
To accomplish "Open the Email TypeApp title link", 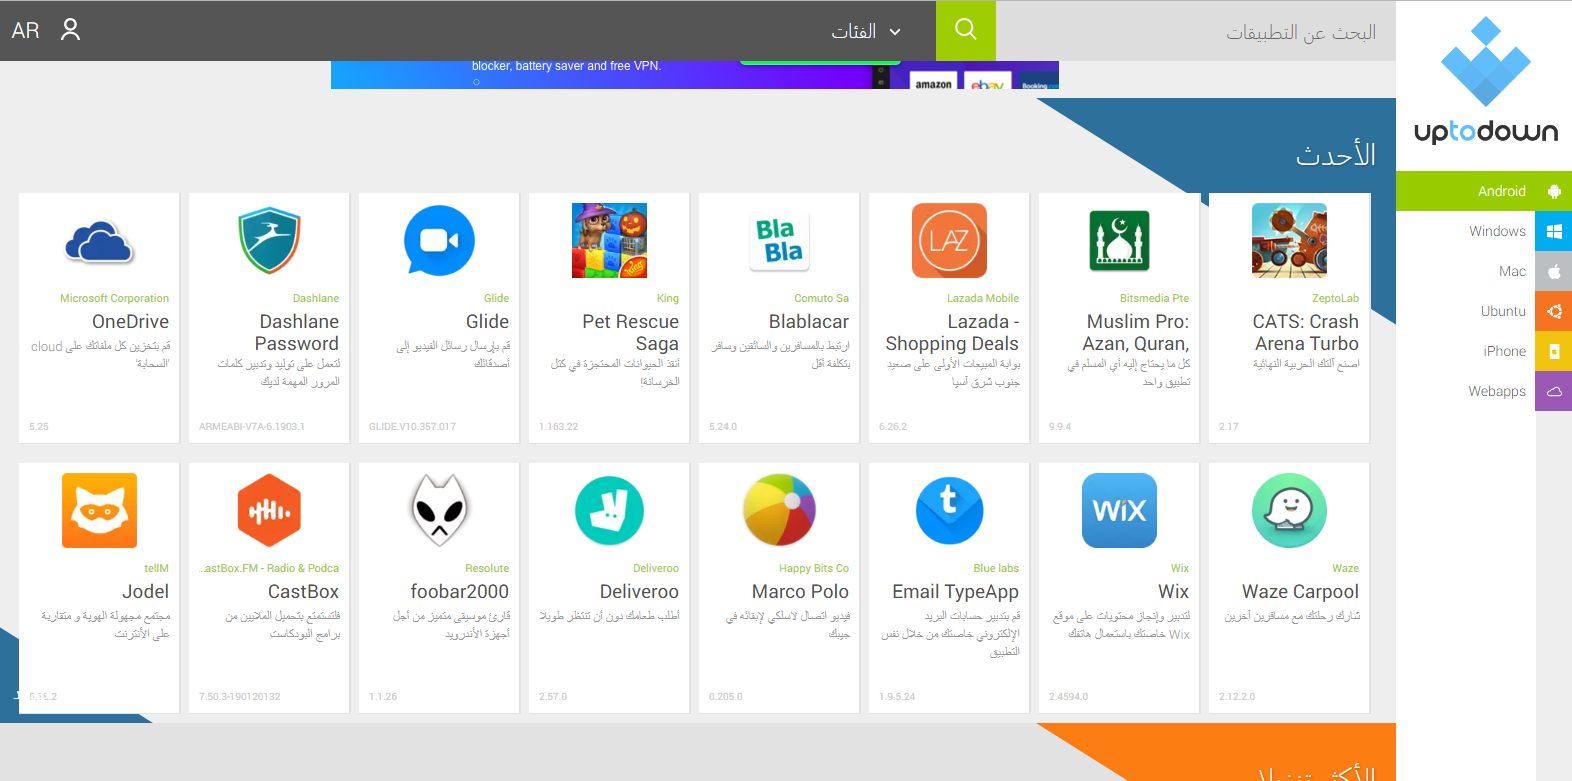I will pos(955,592).
